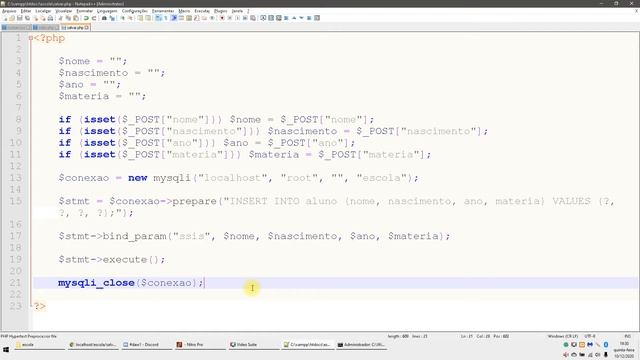Click the Replace toolbar icon
The height and width of the screenshot is (360, 640).
tap(112, 18)
